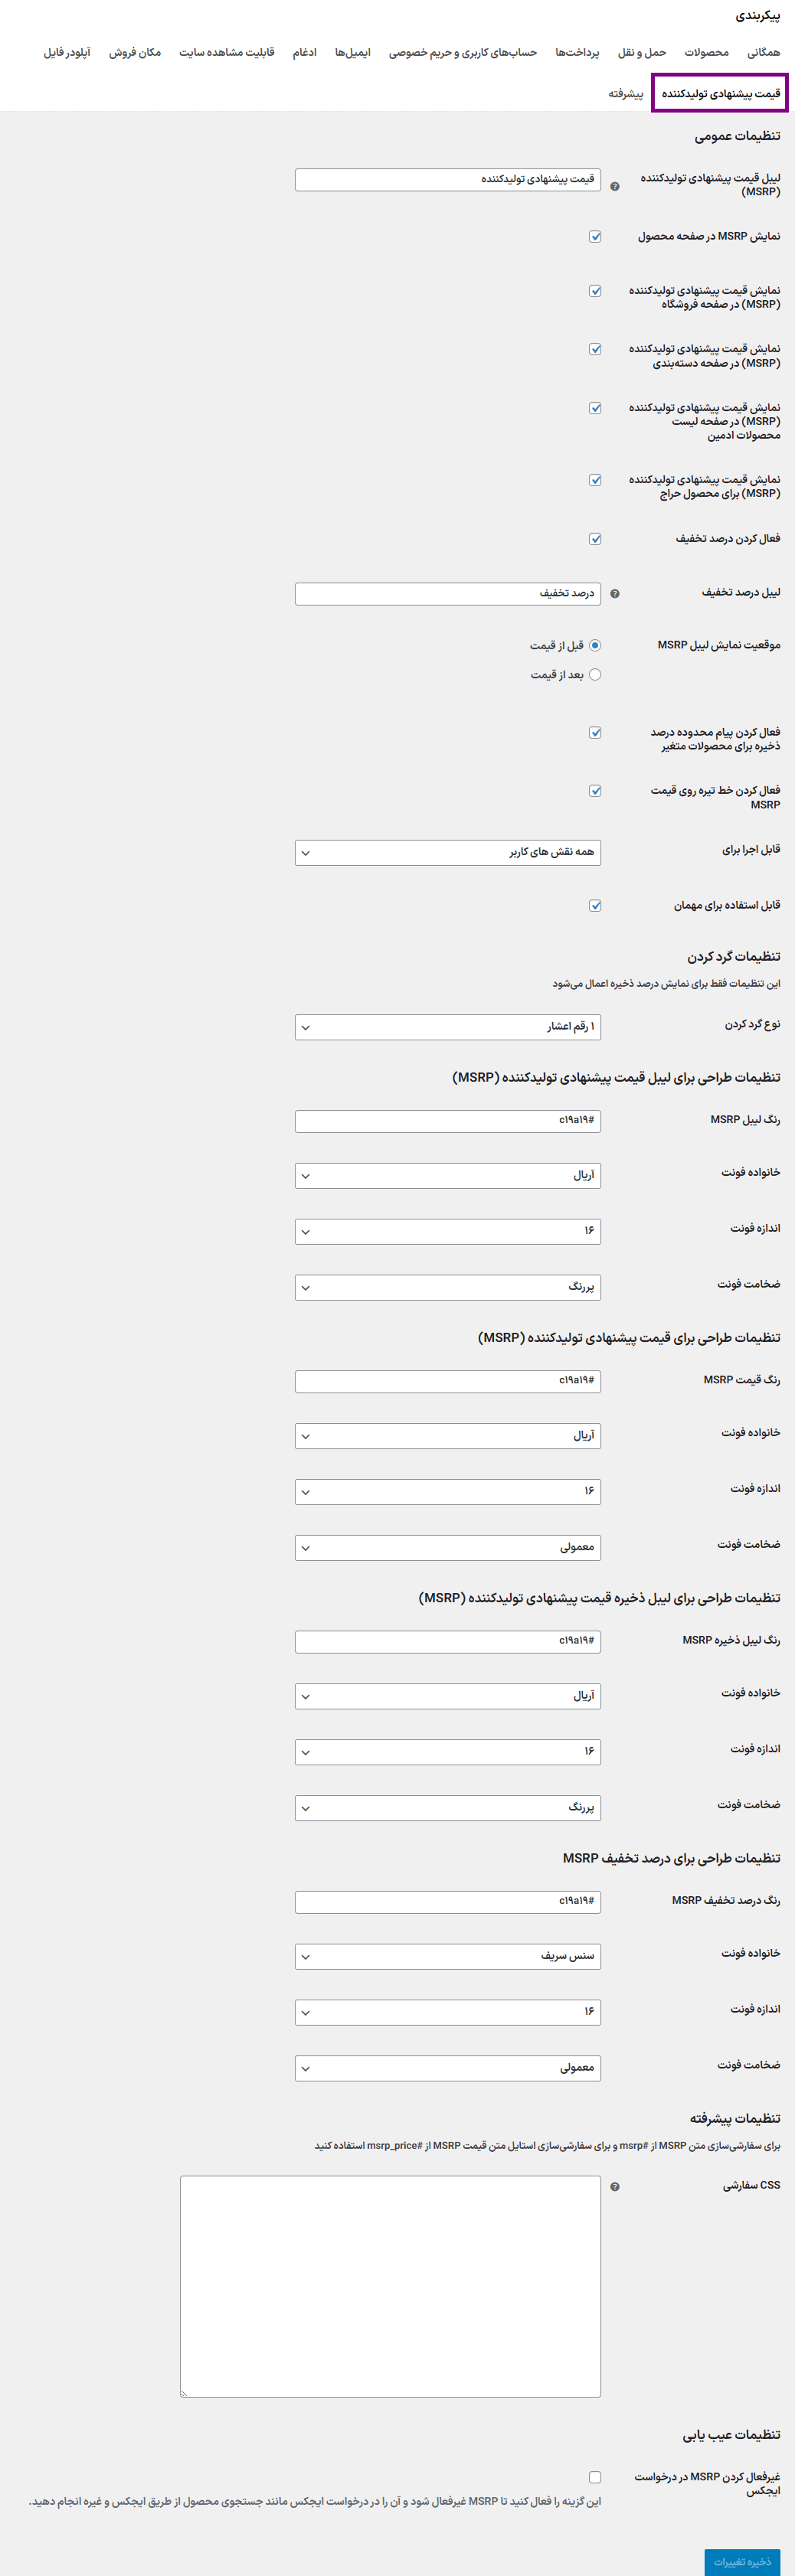
Task: Click into the 'CSS سفارشی' text area
Action: point(390,2286)
